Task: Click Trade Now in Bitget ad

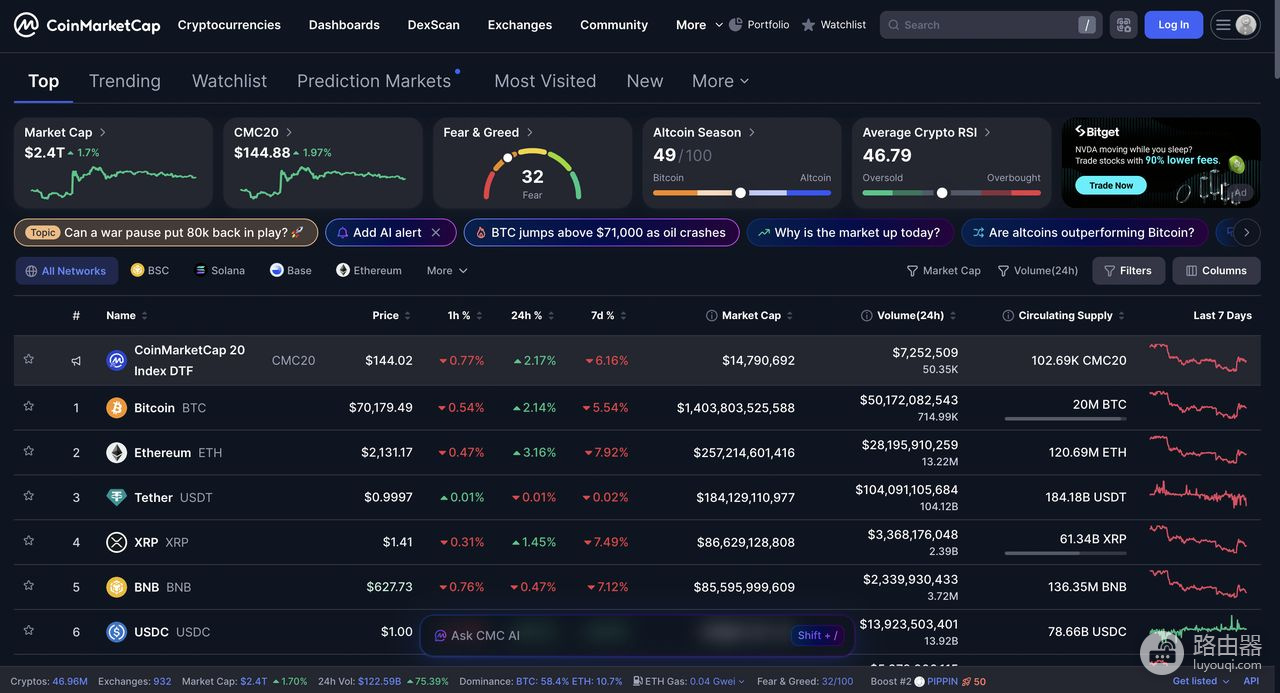Action: tap(1111, 185)
